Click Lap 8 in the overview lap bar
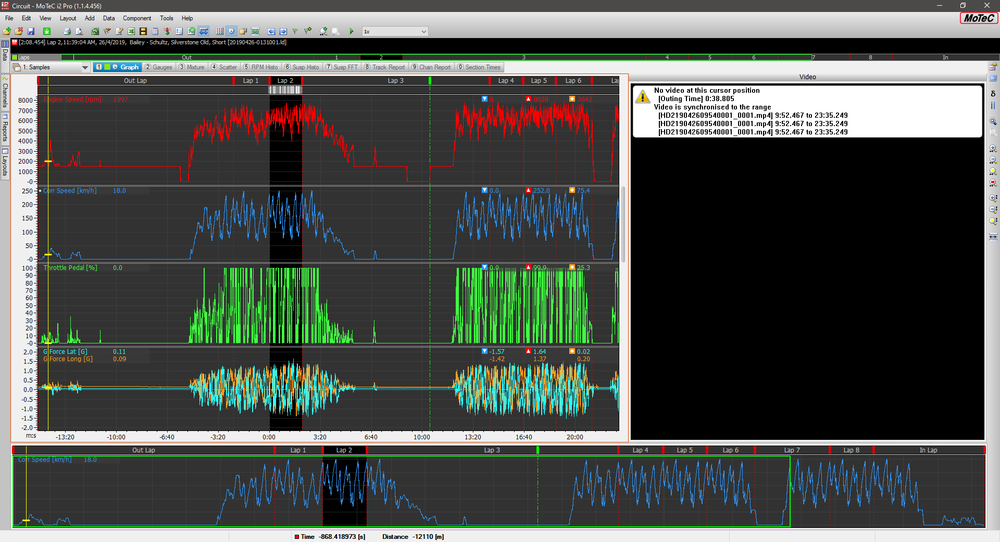 pos(851,450)
